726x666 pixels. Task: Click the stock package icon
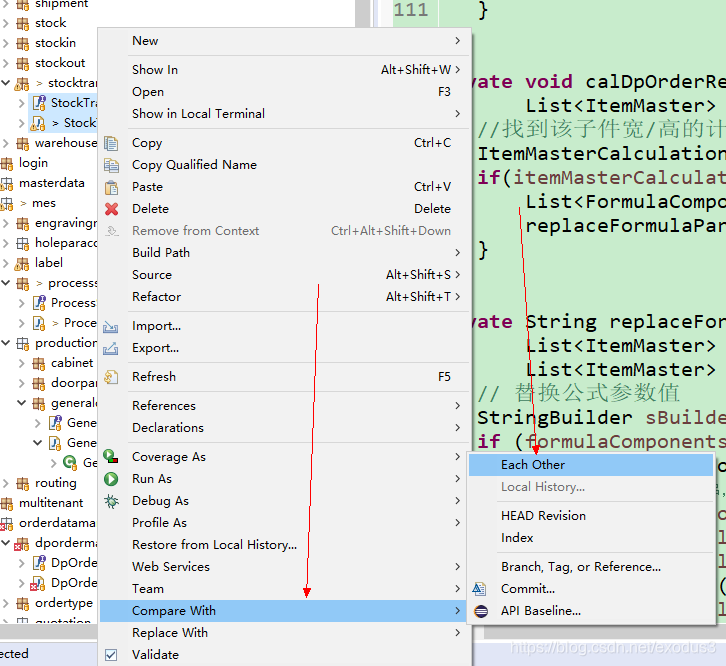[22, 23]
